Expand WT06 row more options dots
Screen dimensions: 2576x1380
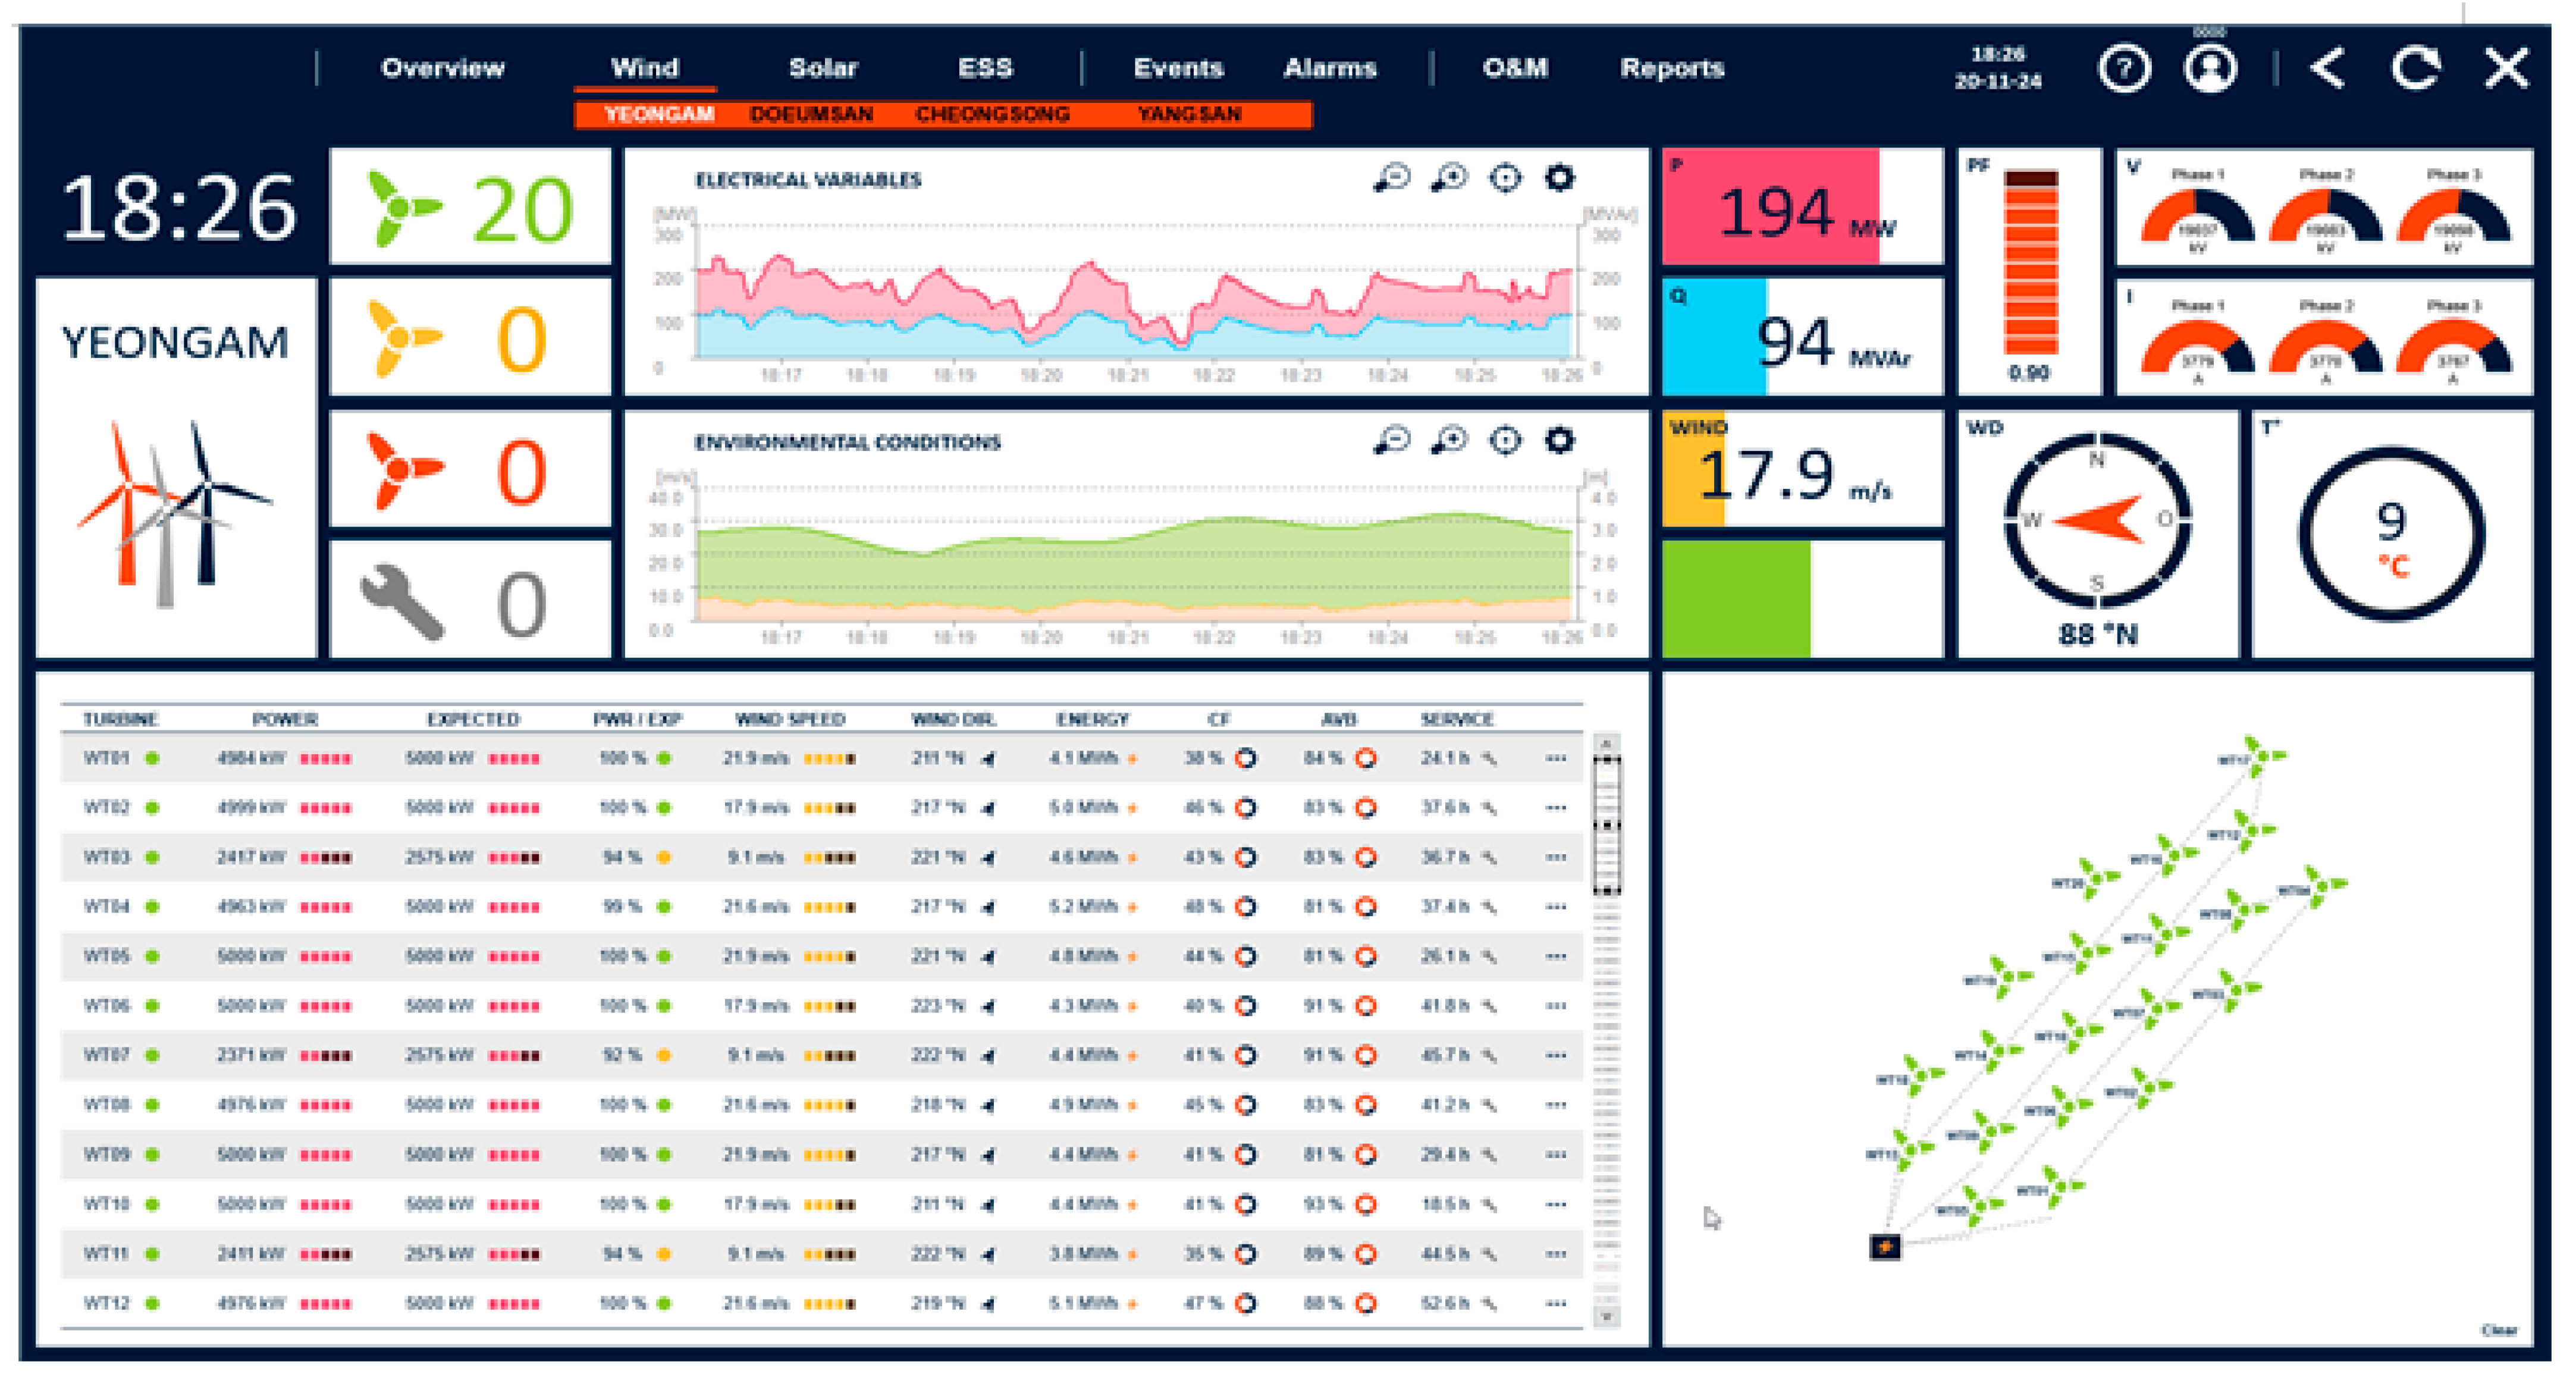coord(1555,1006)
